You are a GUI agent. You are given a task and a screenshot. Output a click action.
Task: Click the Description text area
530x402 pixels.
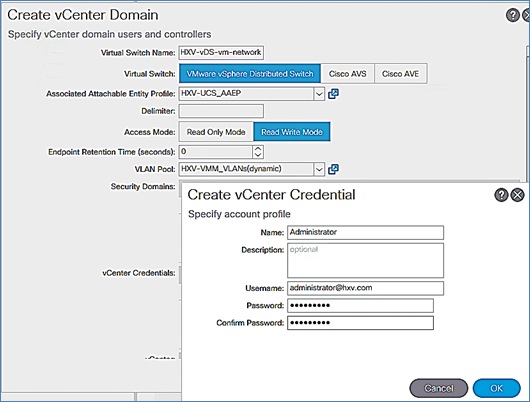[365, 260]
